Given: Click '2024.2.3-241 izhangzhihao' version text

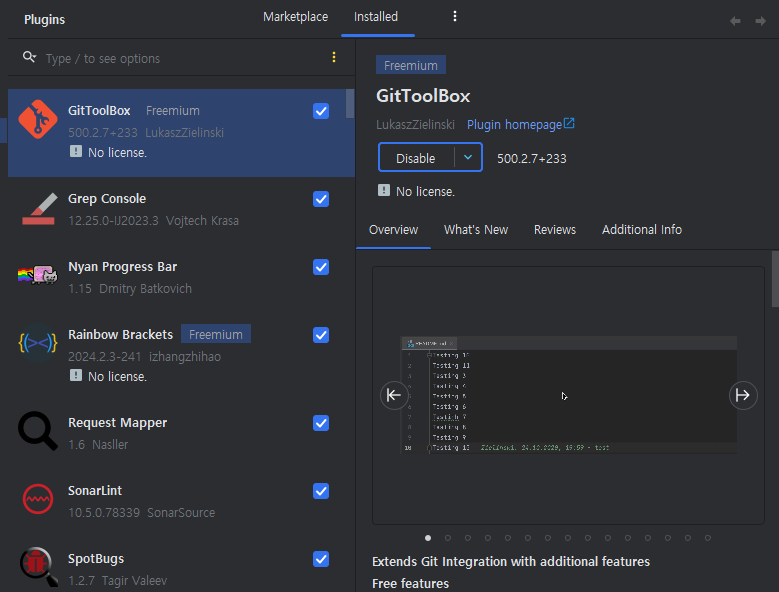Looking at the screenshot, I should [145, 357].
